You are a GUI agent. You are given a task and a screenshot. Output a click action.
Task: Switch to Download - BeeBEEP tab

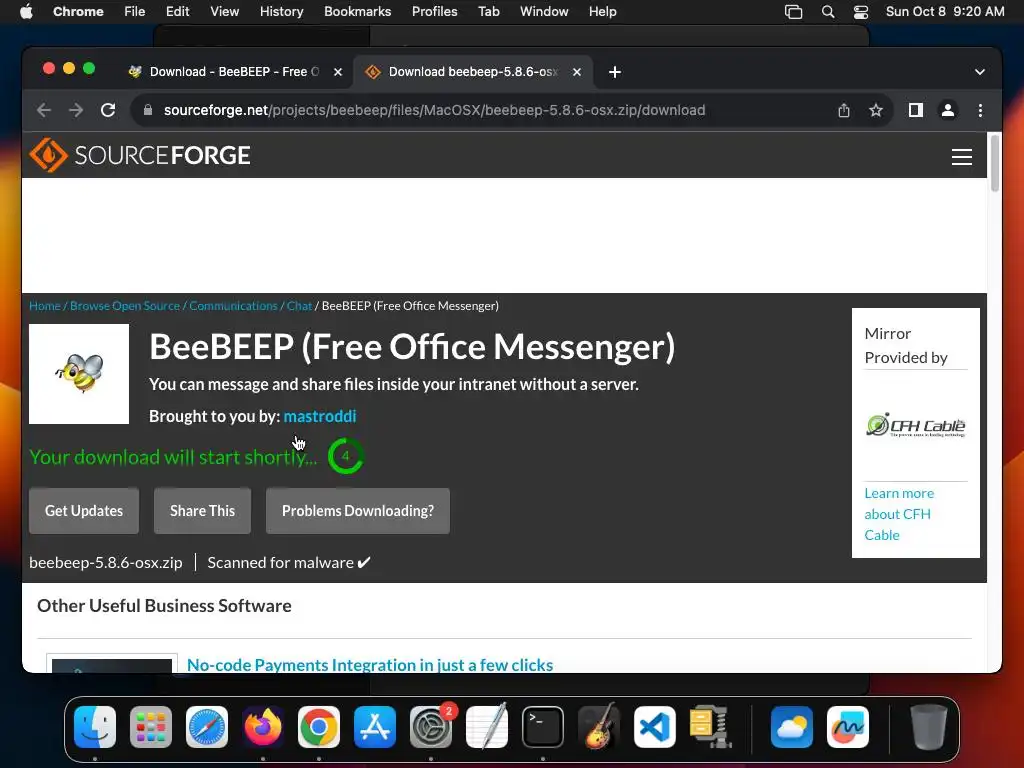pos(233,72)
